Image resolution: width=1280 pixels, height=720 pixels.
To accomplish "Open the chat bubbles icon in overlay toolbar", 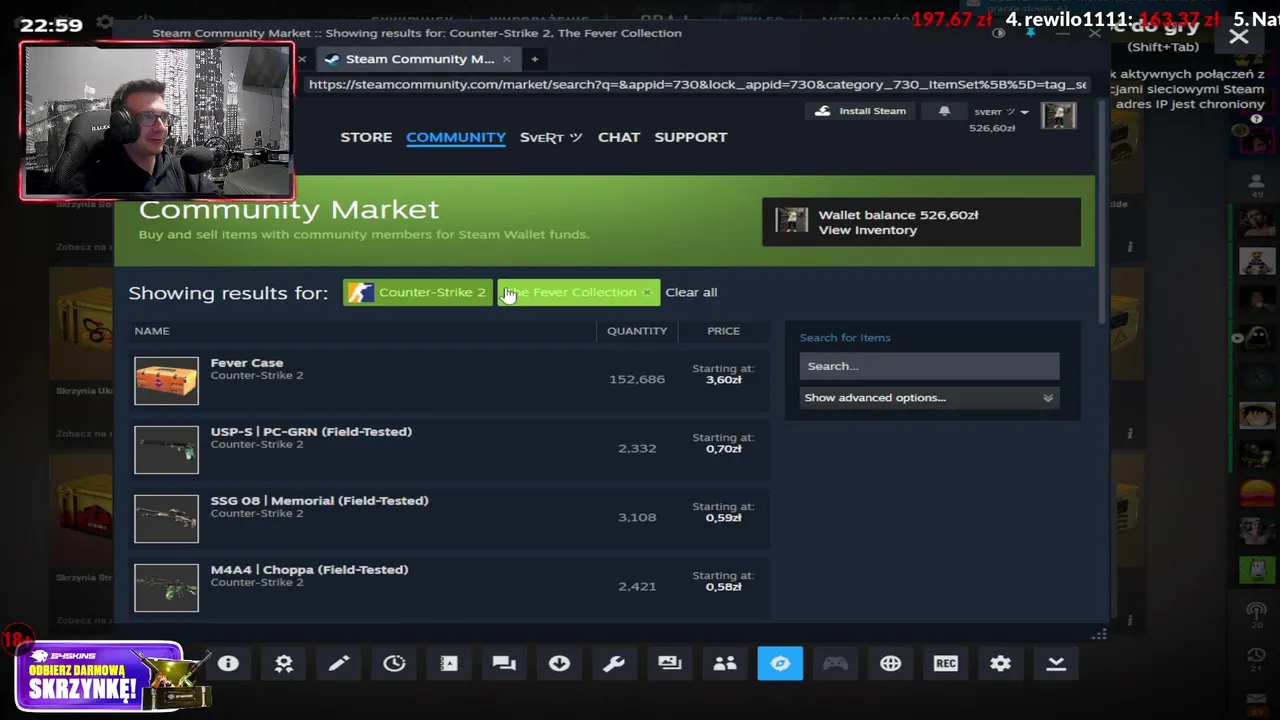I will coord(504,664).
